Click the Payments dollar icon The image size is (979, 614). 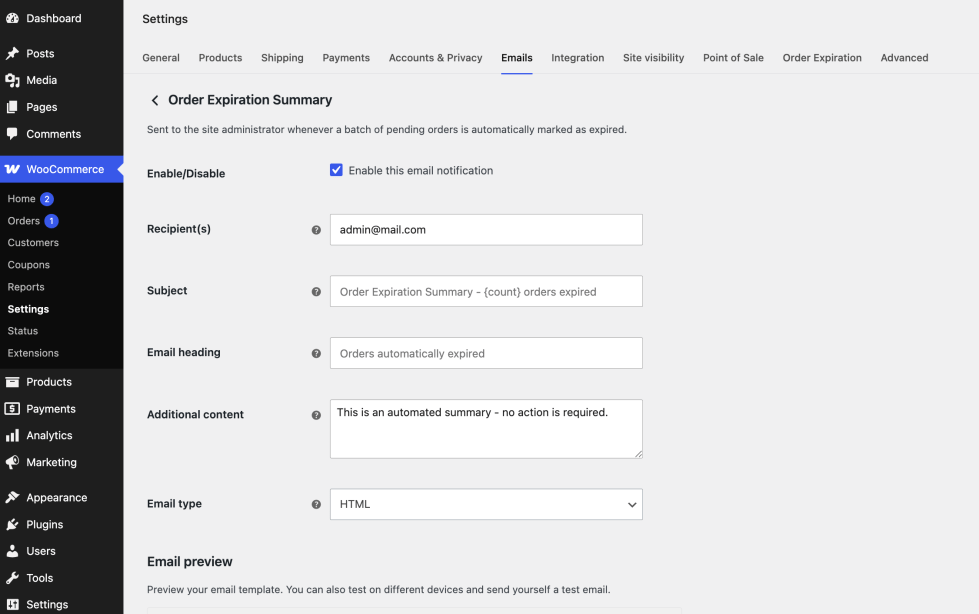point(12,409)
